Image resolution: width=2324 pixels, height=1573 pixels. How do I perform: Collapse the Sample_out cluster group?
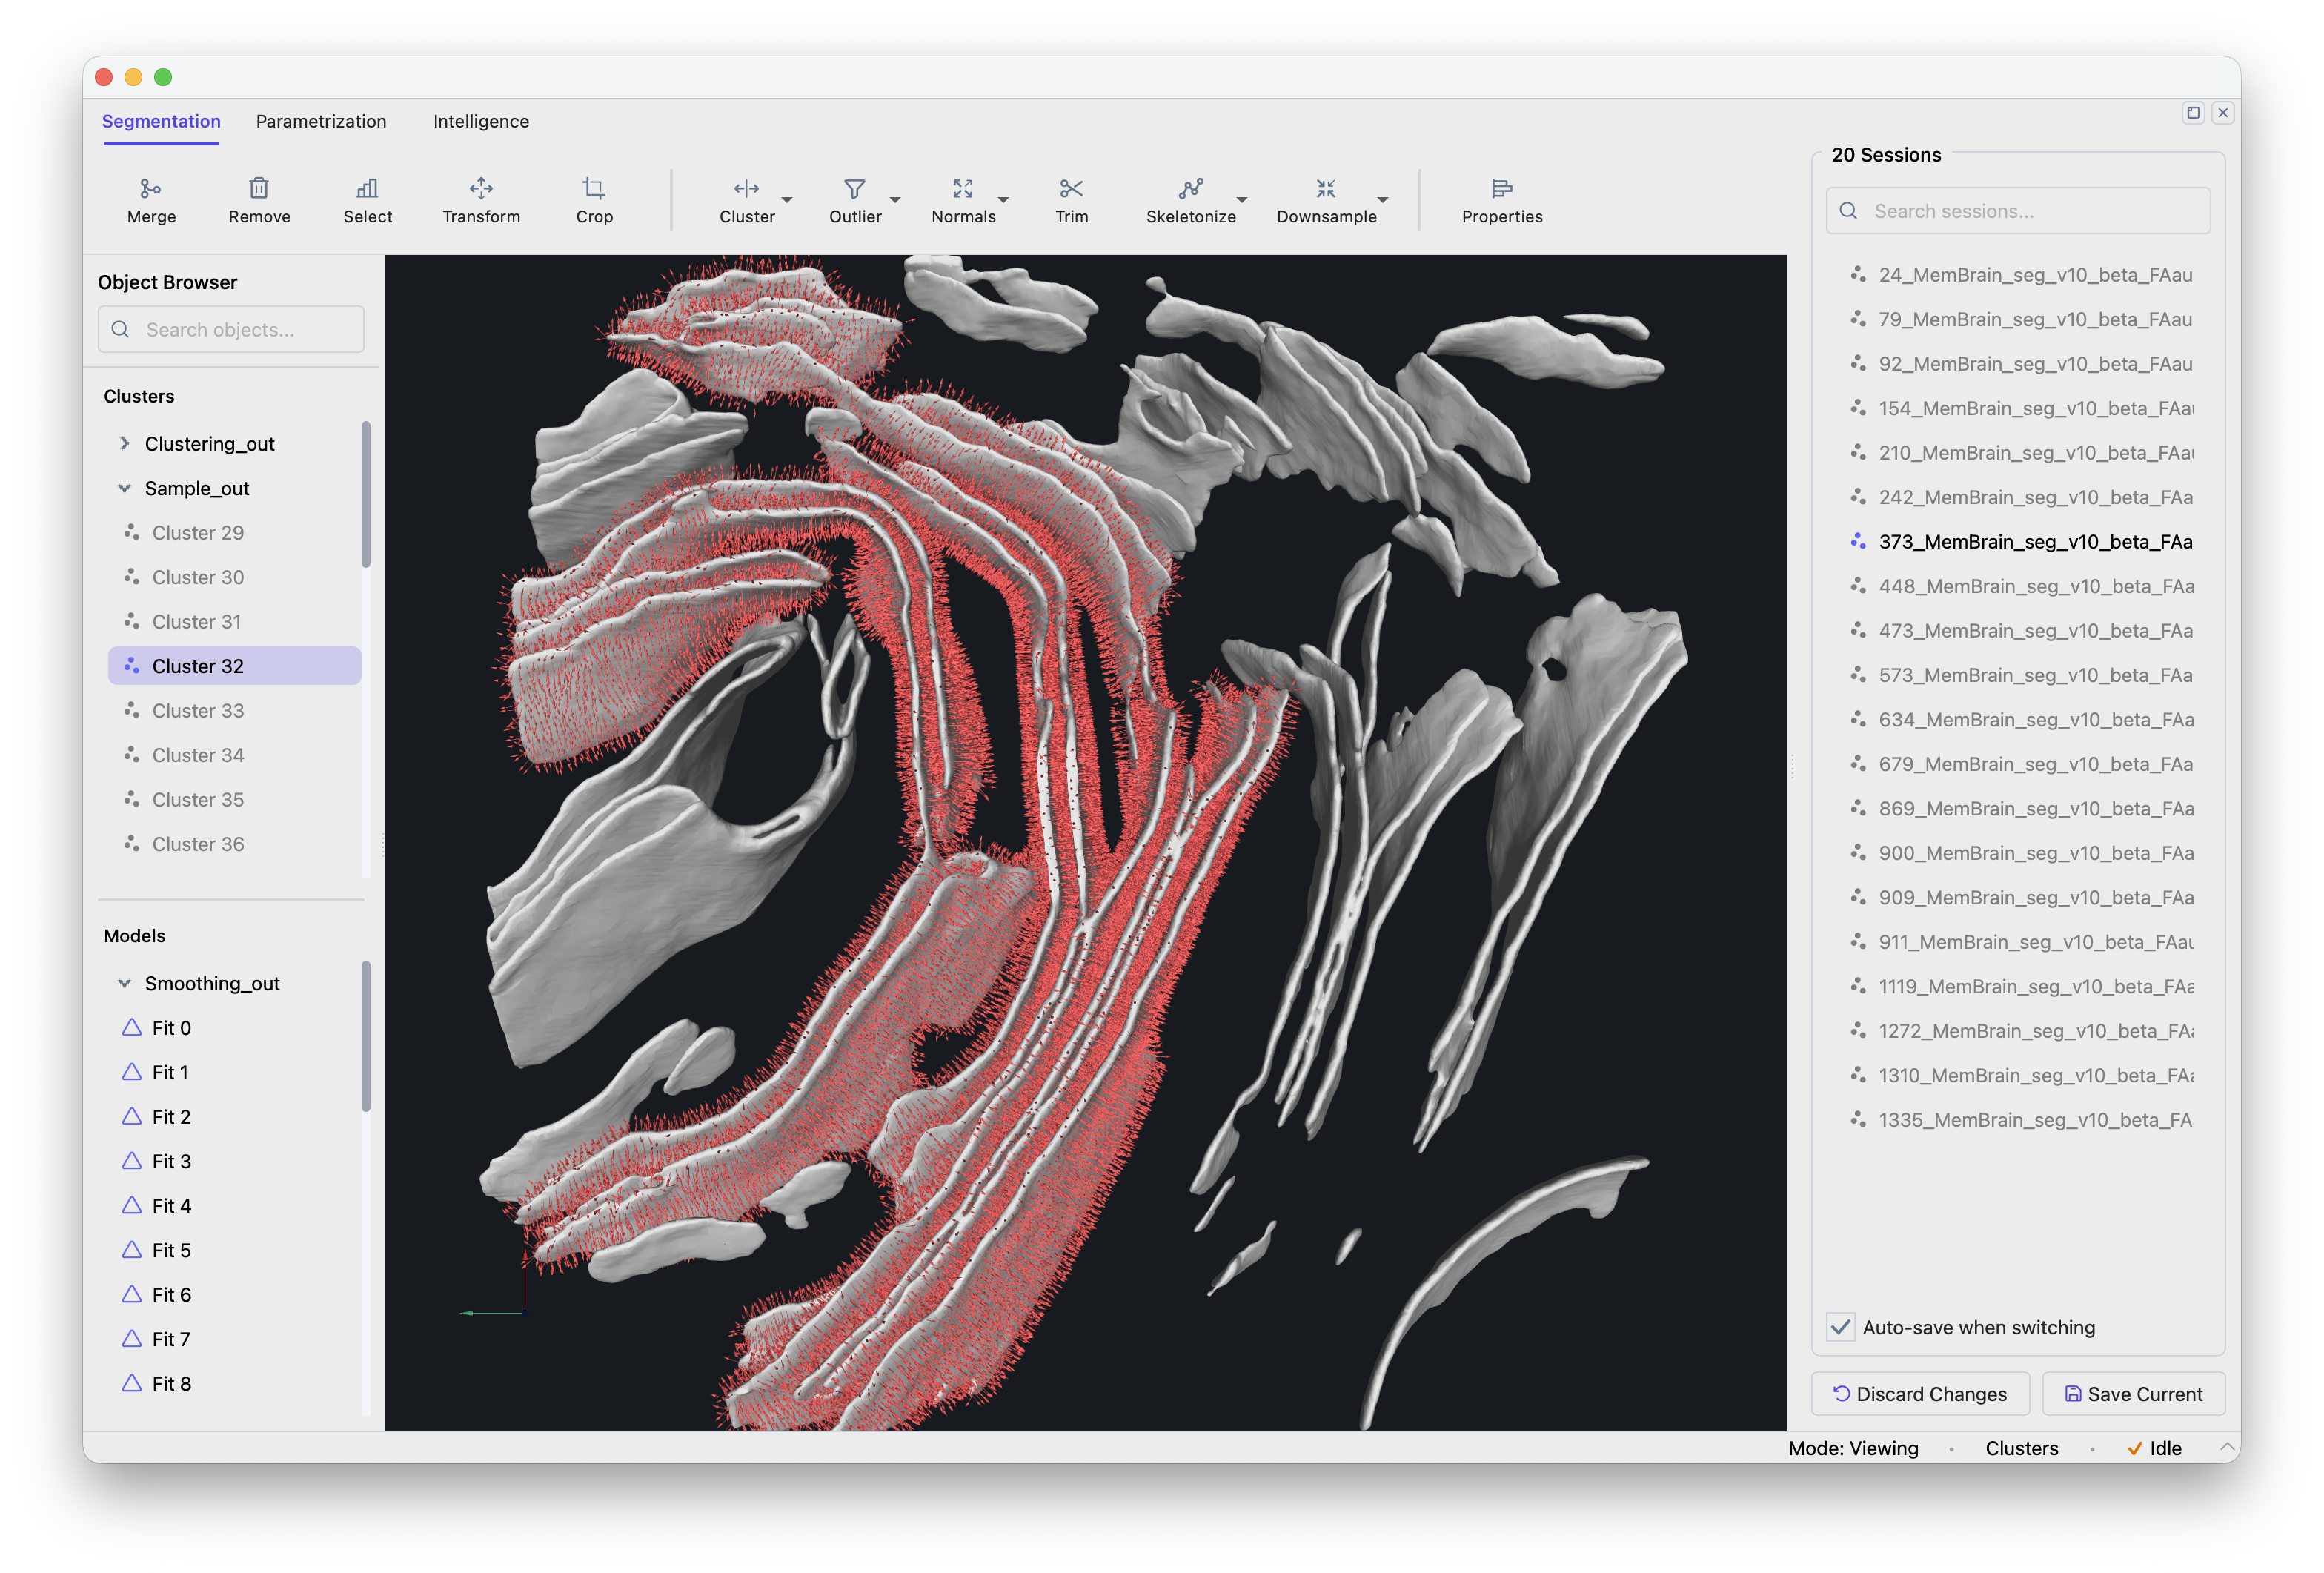point(125,488)
